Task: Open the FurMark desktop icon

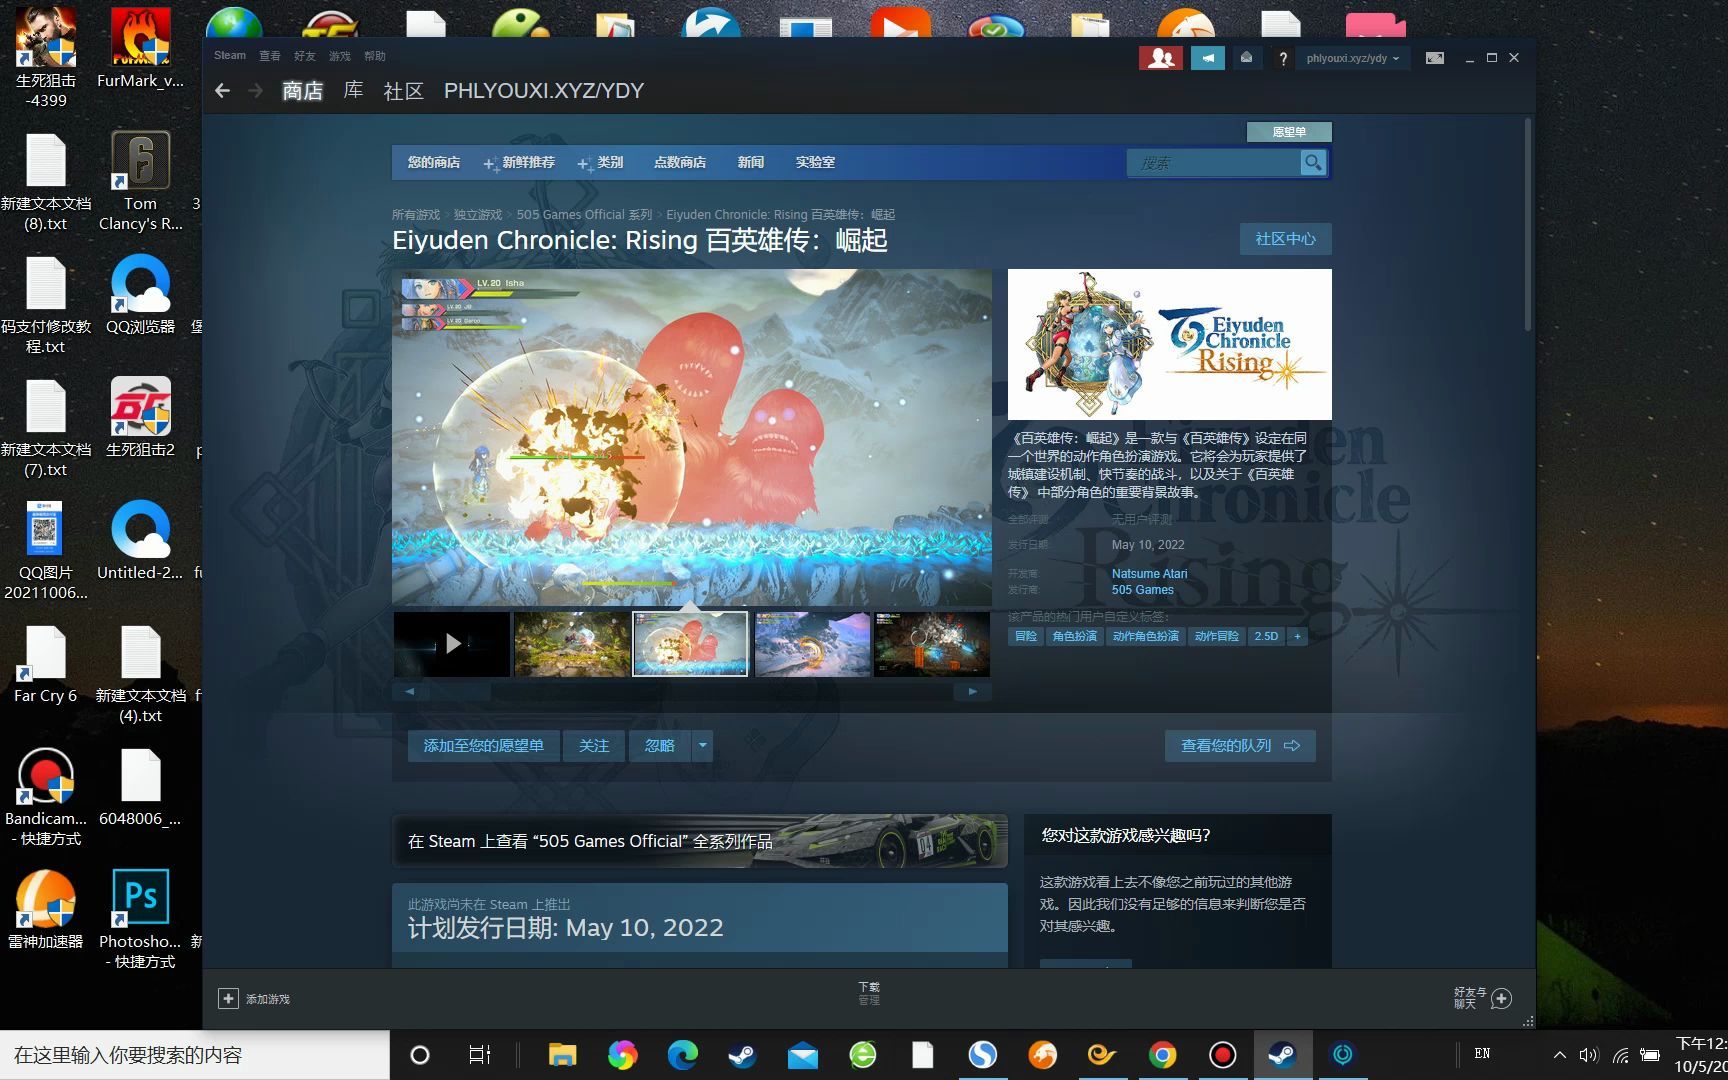Action: pos(140,48)
